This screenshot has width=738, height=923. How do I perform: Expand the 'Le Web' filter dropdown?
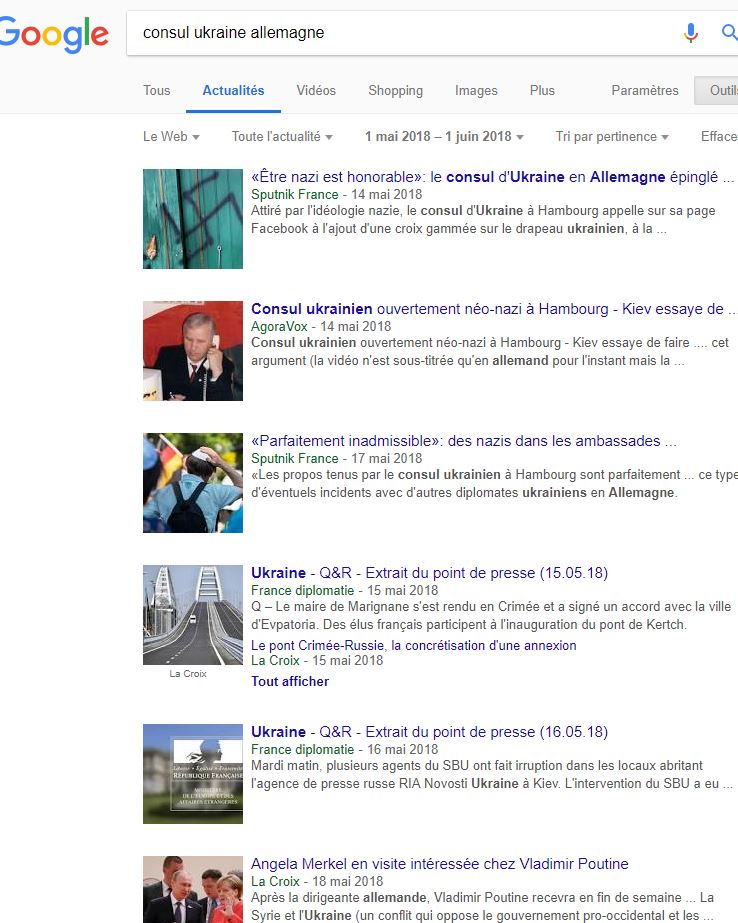coord(171,137)
